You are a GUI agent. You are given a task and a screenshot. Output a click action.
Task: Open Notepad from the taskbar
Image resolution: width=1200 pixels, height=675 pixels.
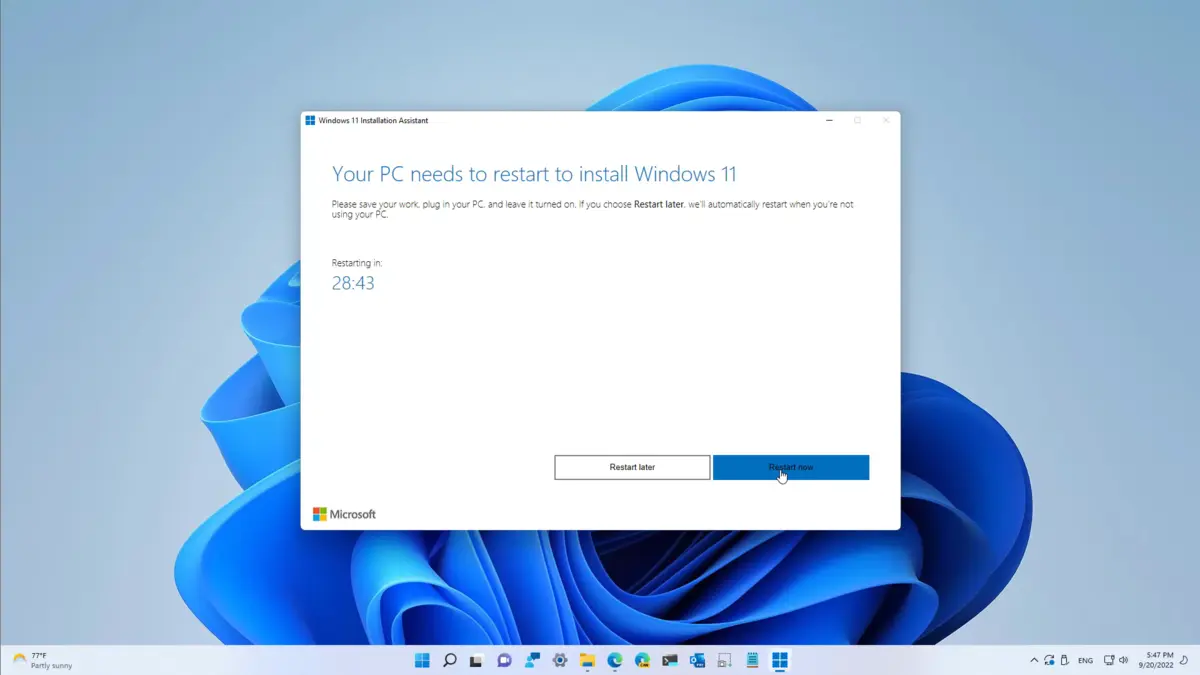752,660
